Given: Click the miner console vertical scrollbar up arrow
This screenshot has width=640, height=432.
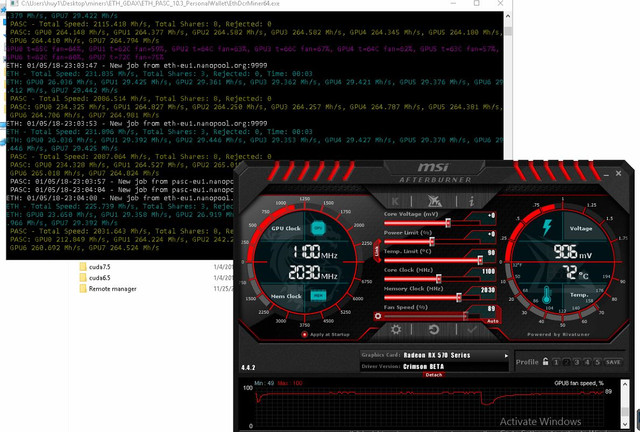Looking at the screenshot, I should tap(508, 16).
